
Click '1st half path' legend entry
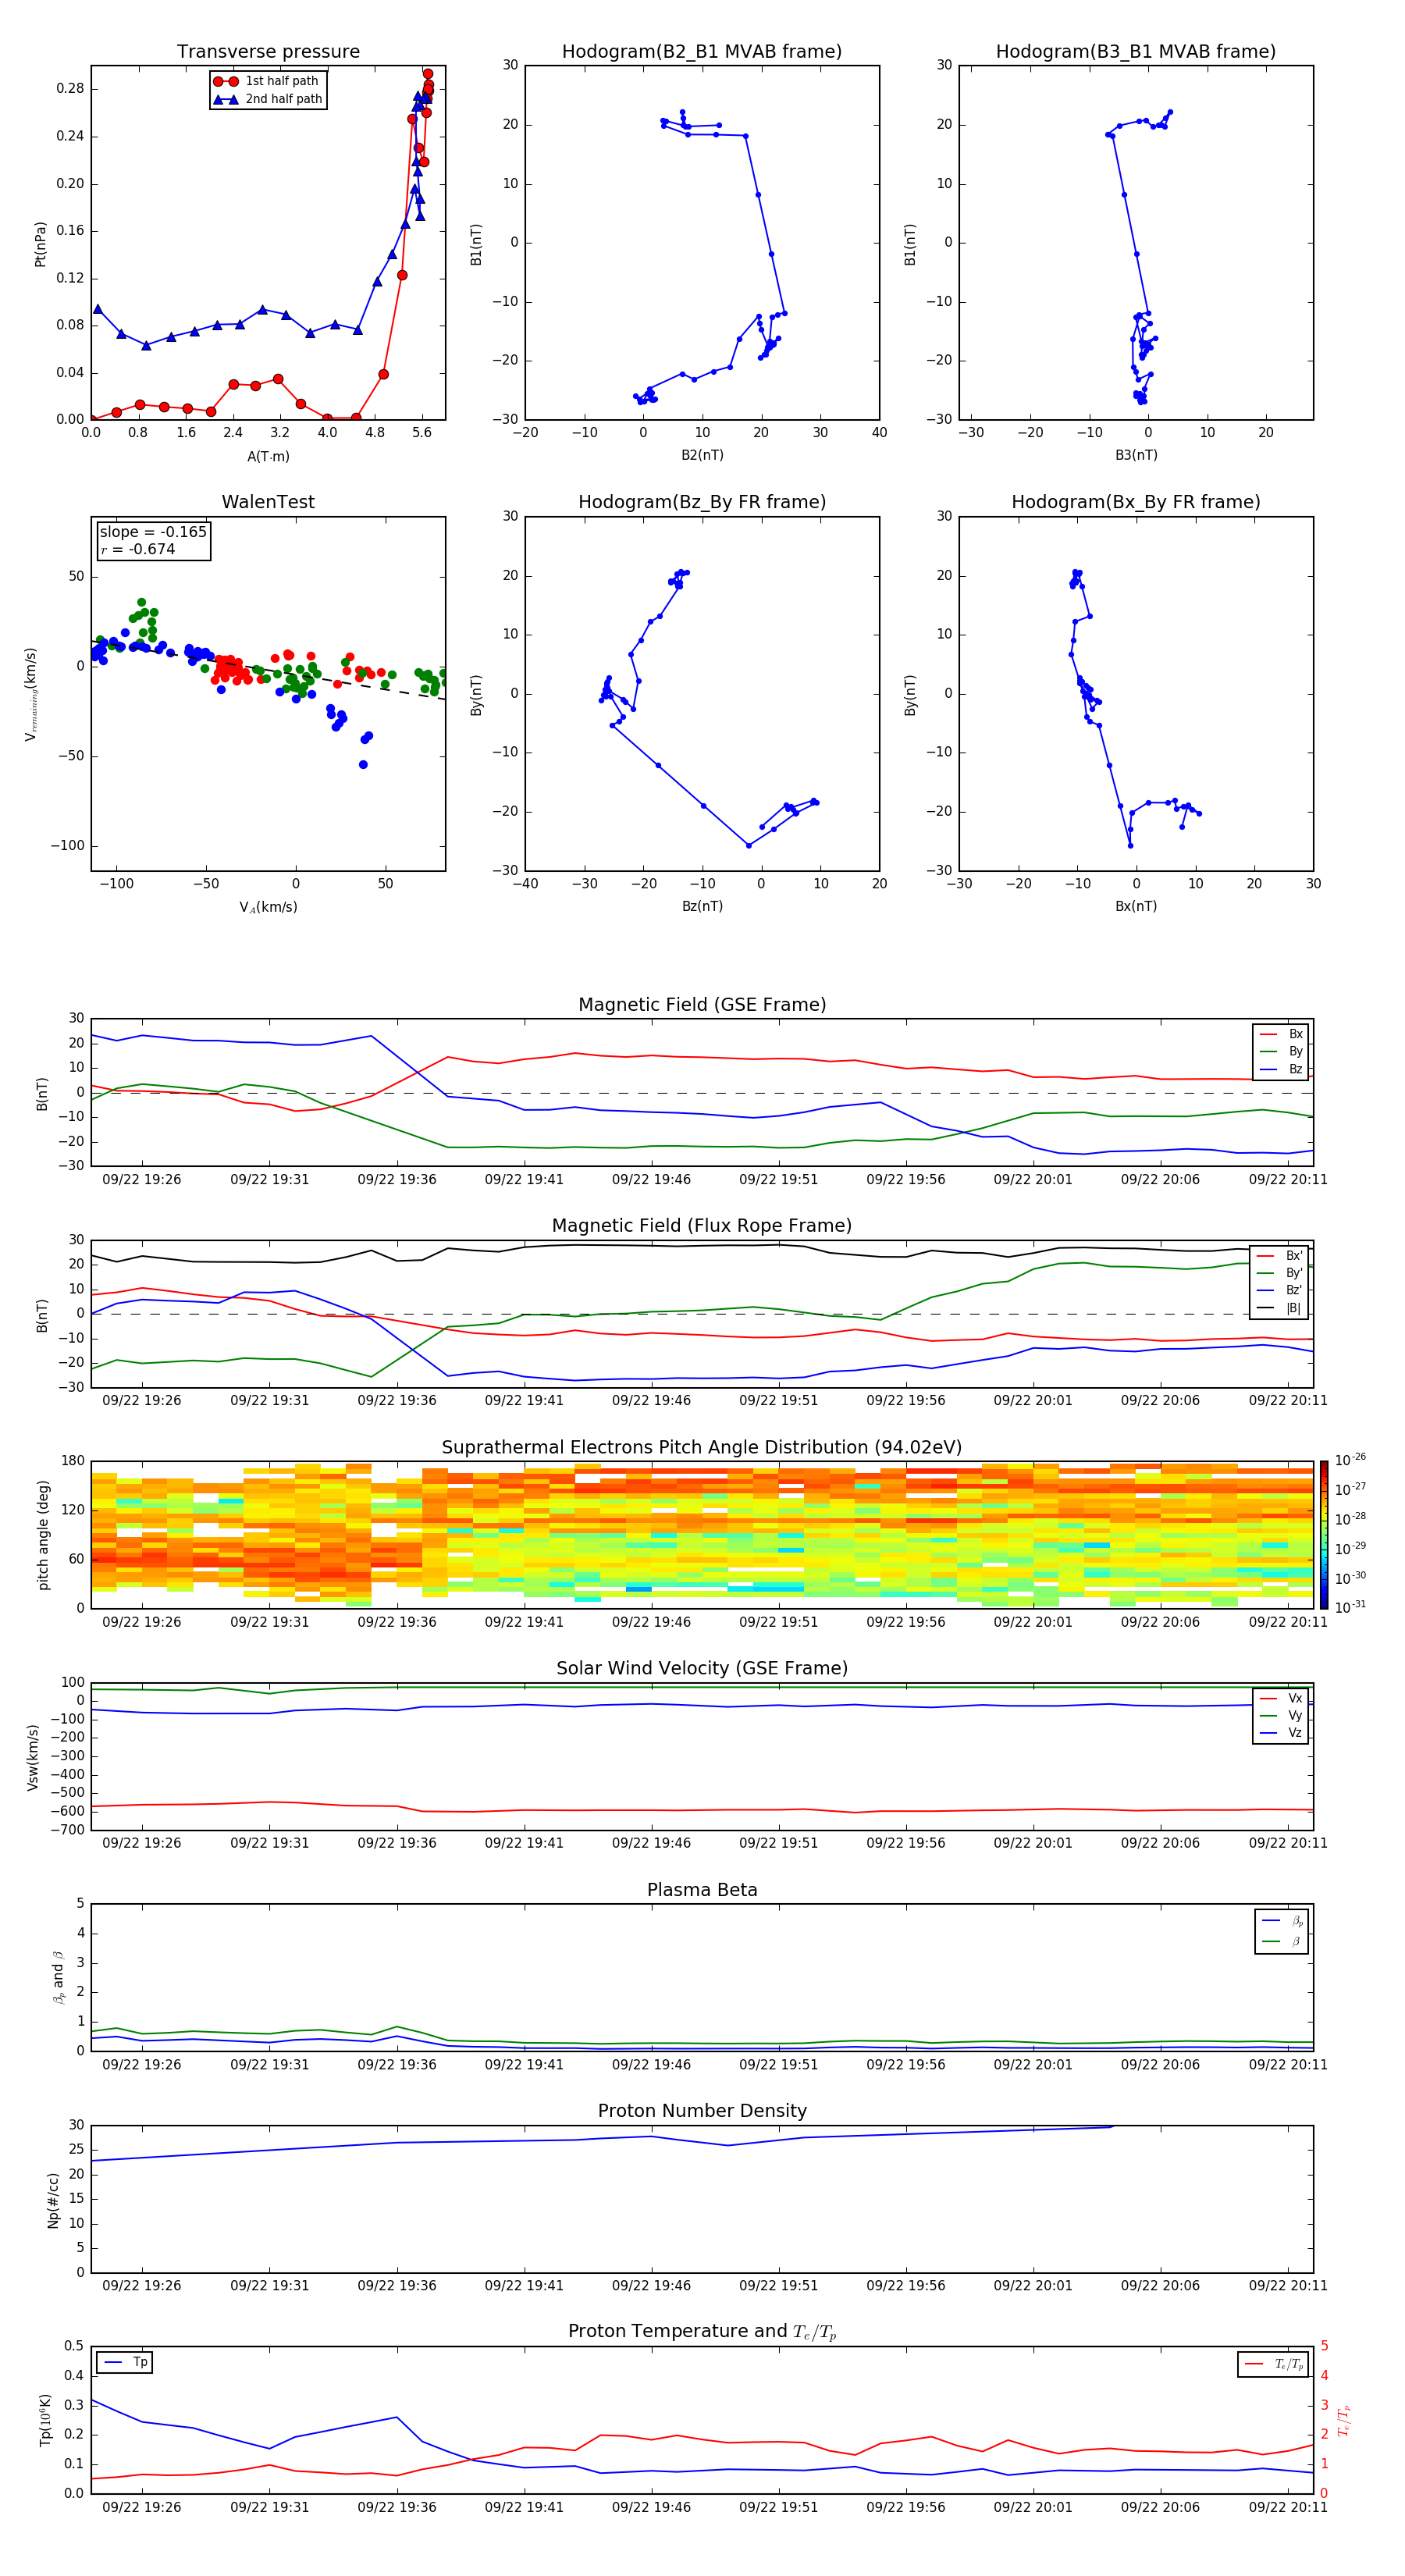(267, 81)
